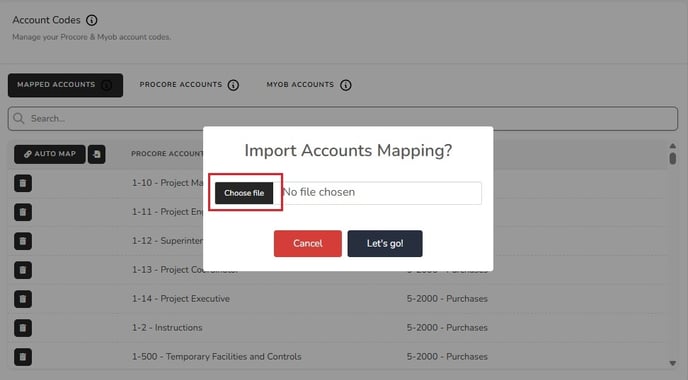
Task: Click the Choose file button
Action: tap(244, 193)
